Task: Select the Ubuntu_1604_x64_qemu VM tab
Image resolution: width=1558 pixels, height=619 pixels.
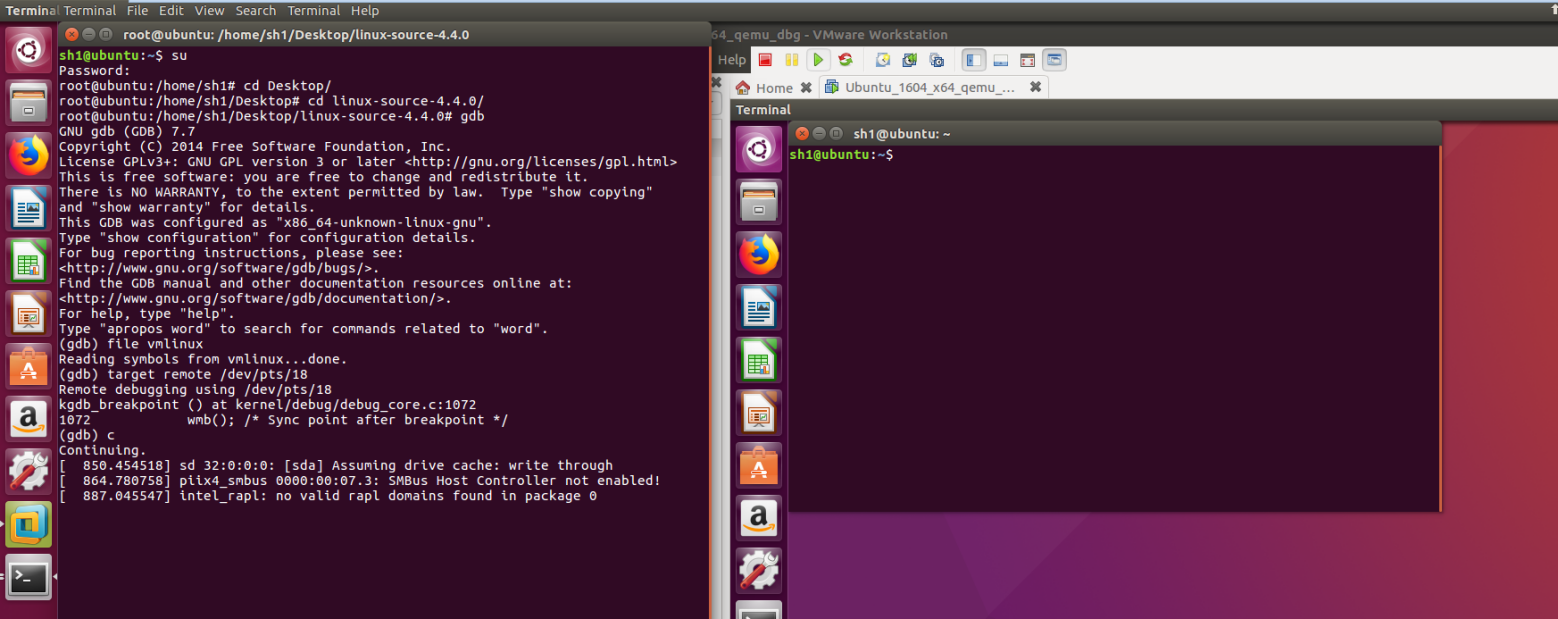Action: (x=929, y=87)
